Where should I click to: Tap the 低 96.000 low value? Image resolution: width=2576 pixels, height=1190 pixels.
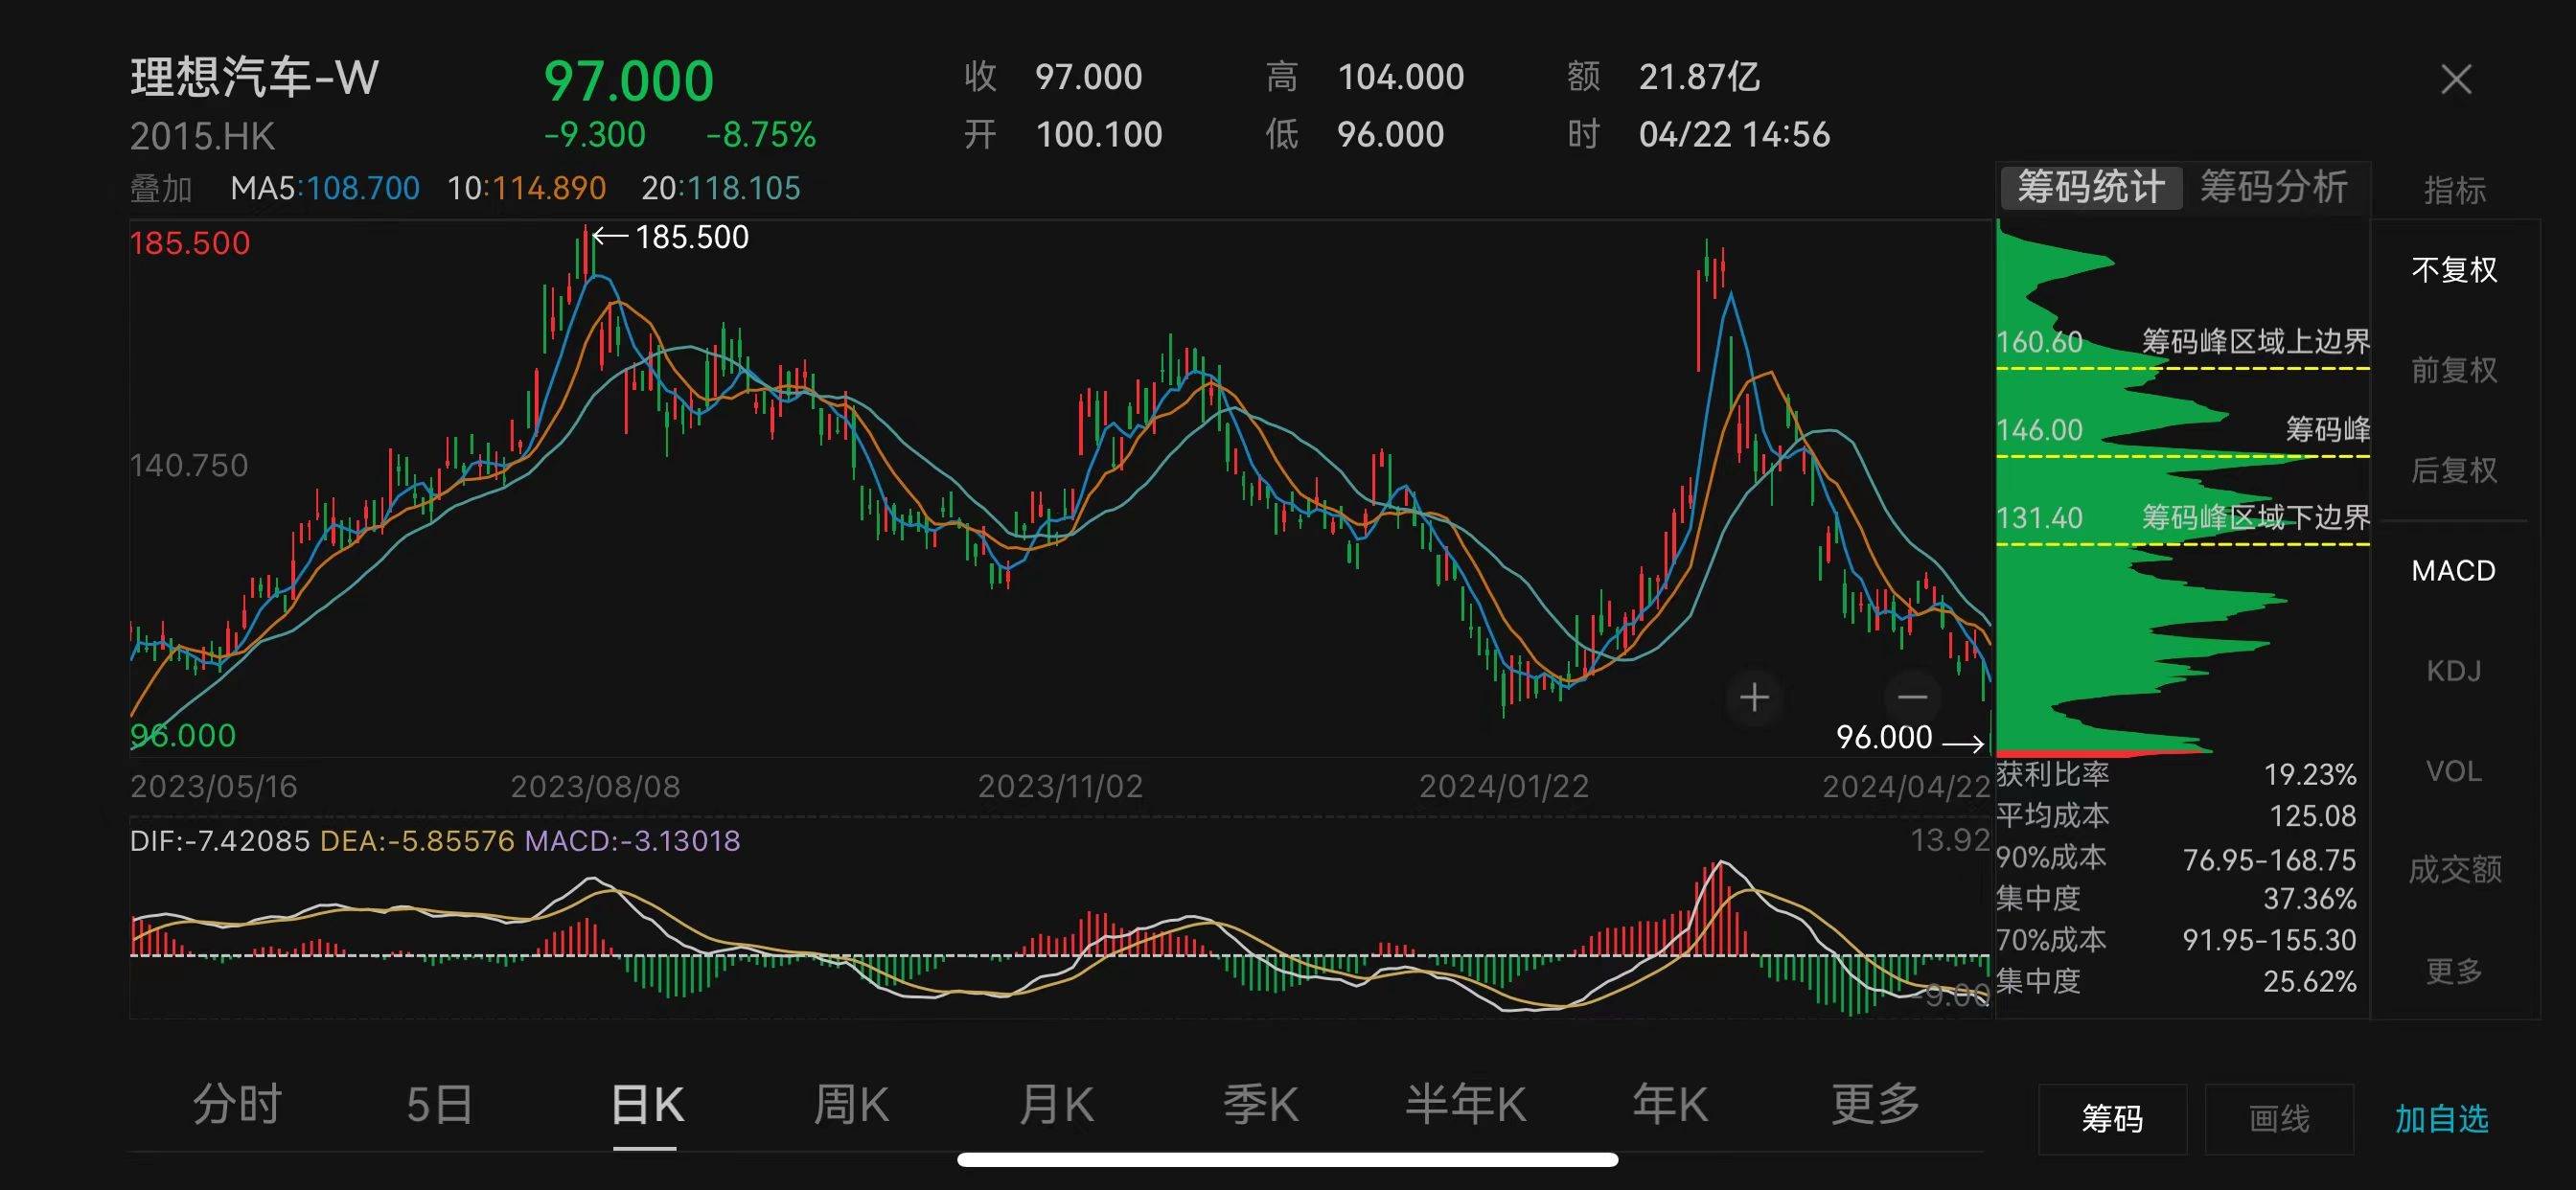(1355, 135)
